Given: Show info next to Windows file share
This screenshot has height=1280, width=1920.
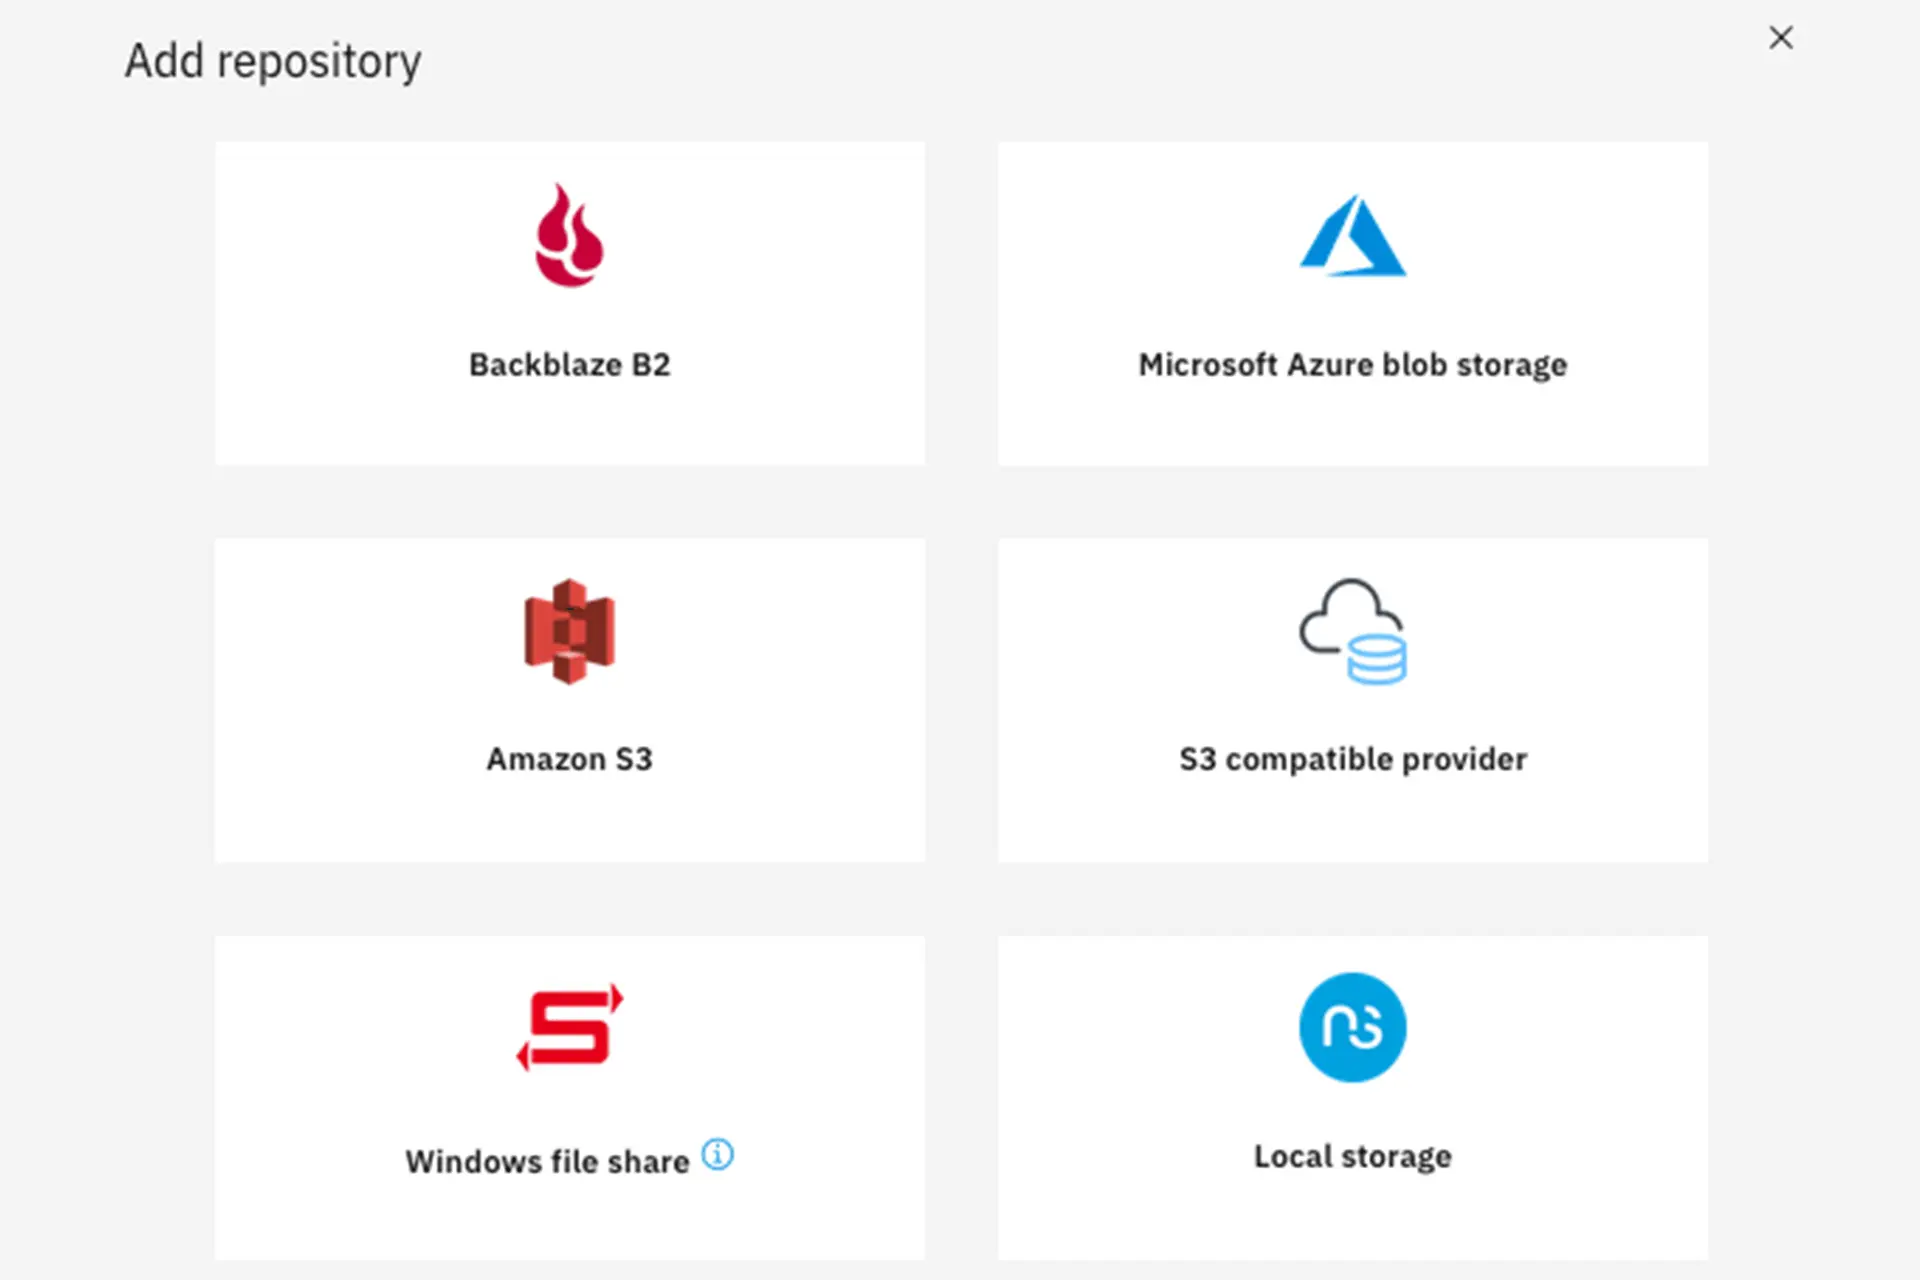Looking at the screenshot, I should pyautogui.click(x=717, y=1154).
